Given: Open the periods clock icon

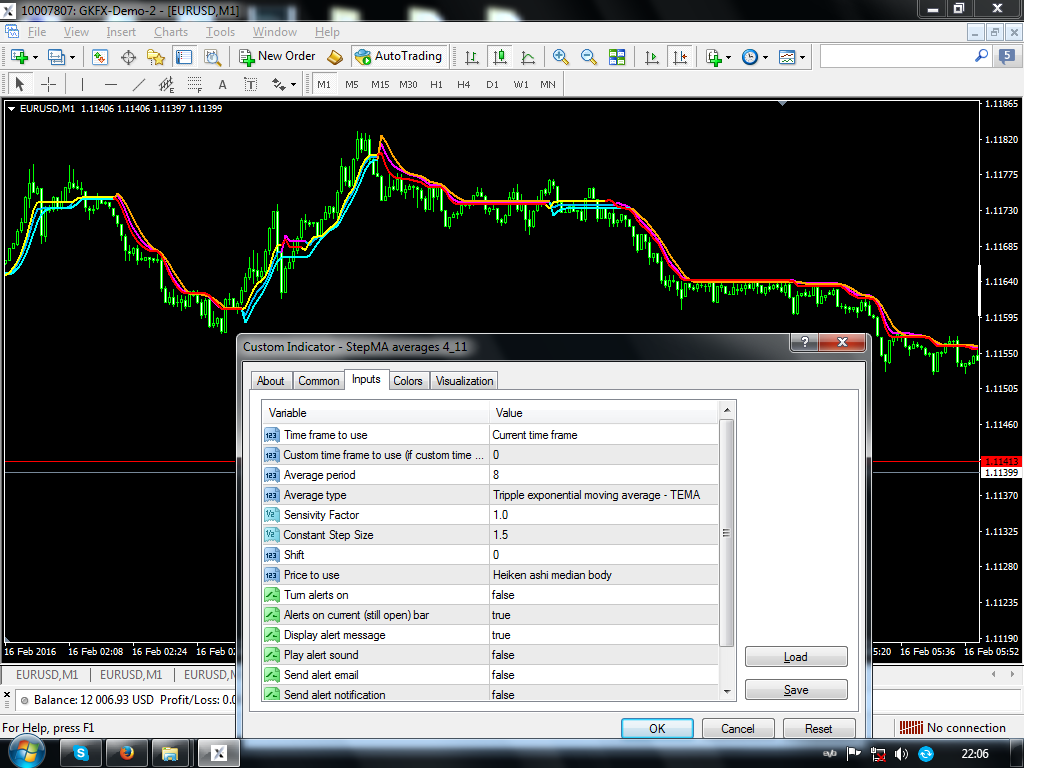Looking at the screenshot, I should click(750, 57).
